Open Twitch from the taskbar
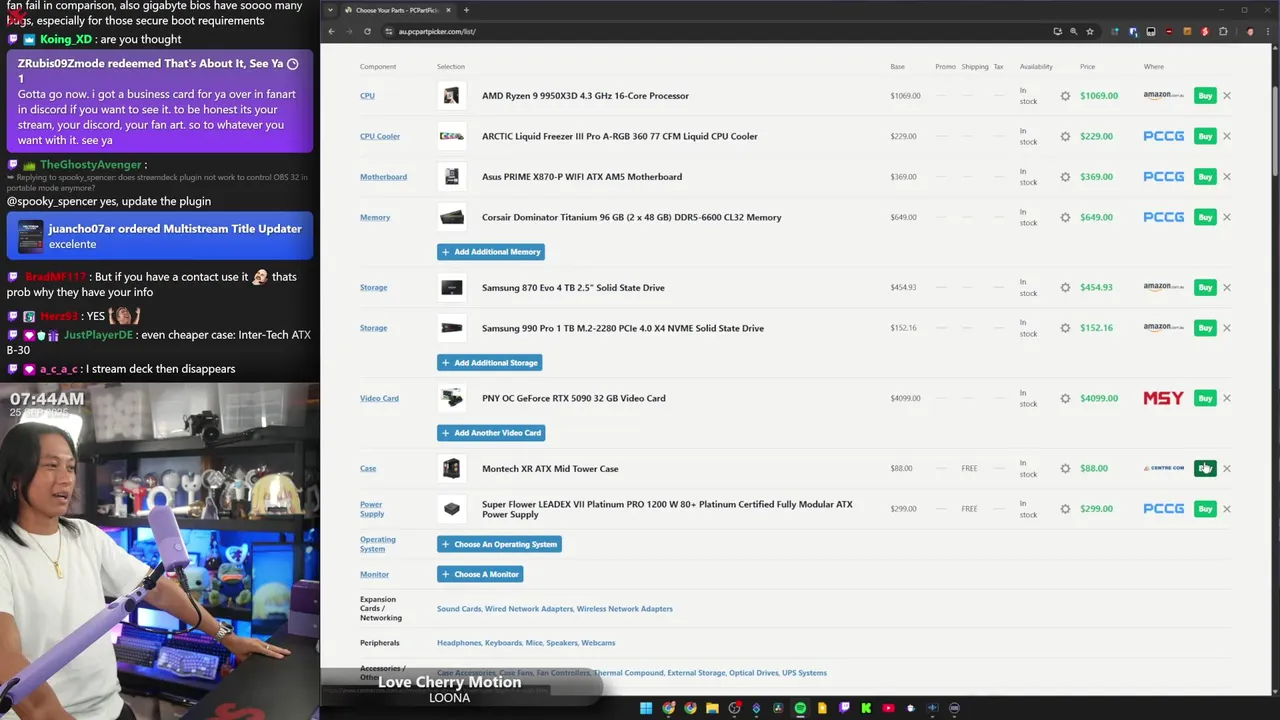Screen dimensions: 1280x720 tap(844, 708)
